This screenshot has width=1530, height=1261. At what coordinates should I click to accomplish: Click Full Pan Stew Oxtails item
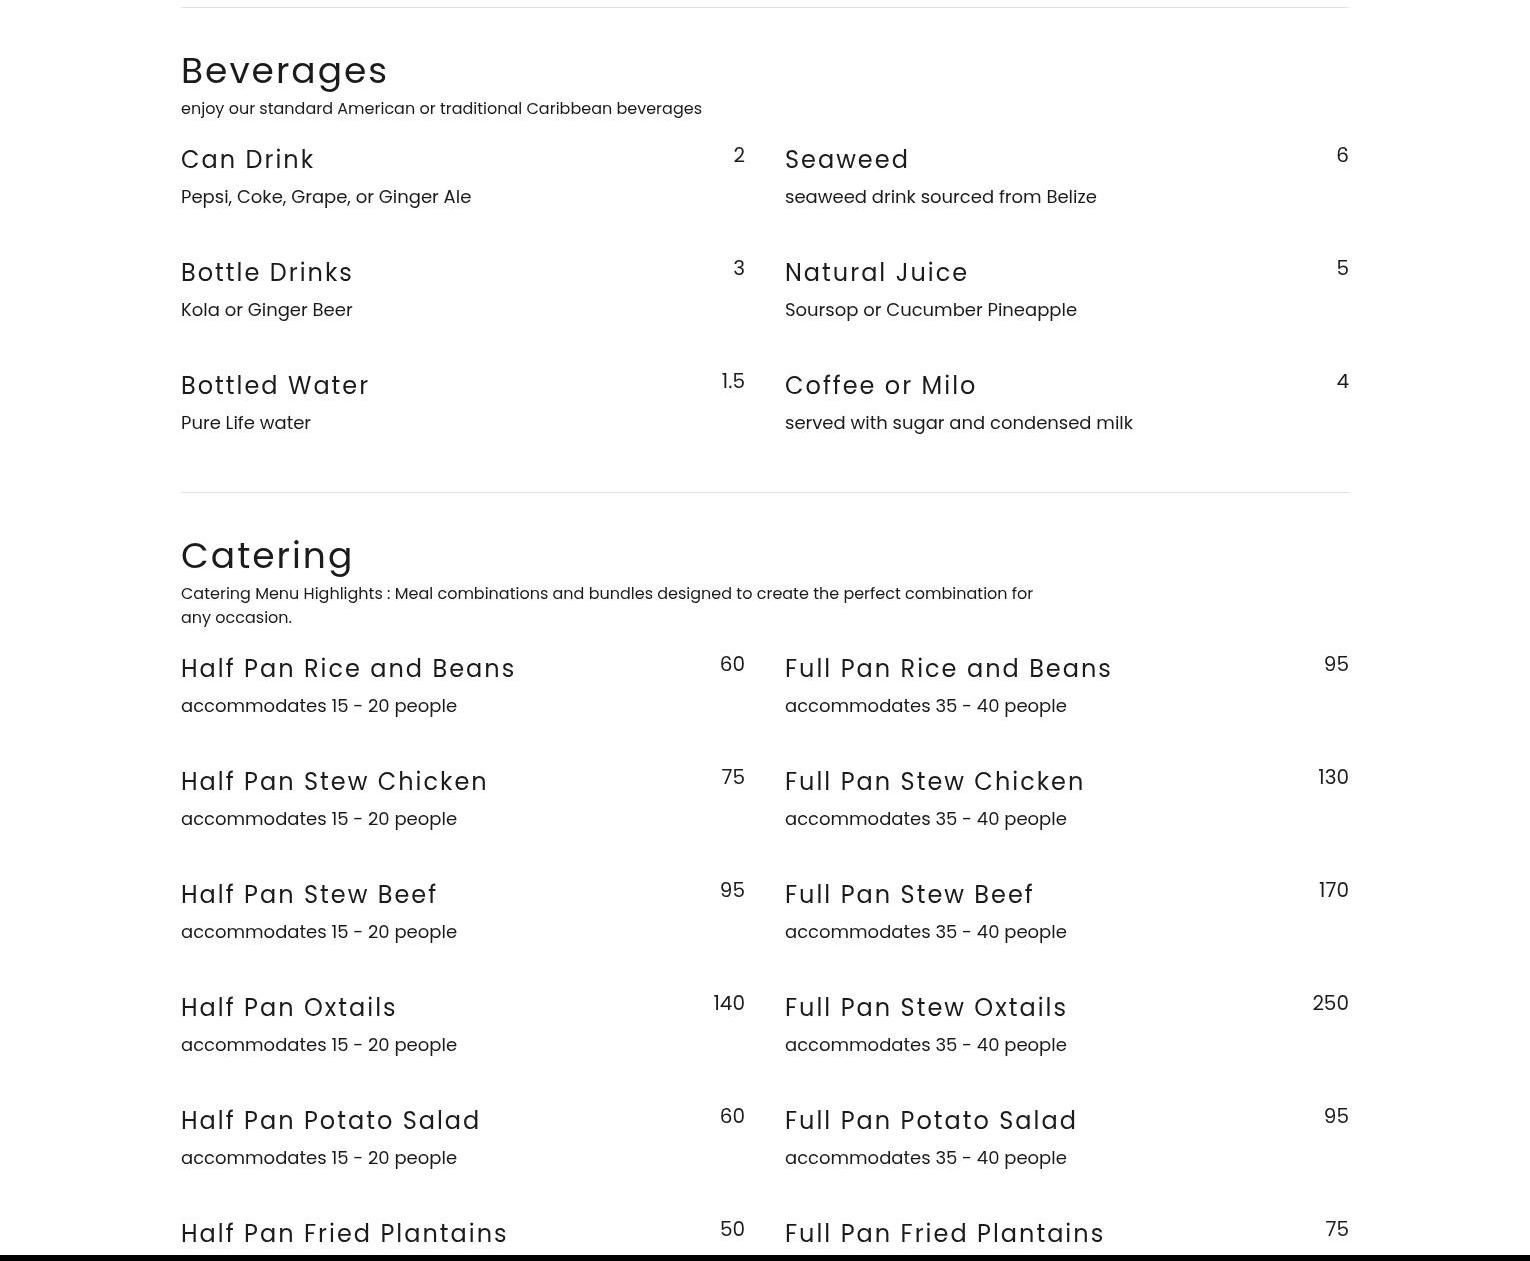coord(925,1008)
